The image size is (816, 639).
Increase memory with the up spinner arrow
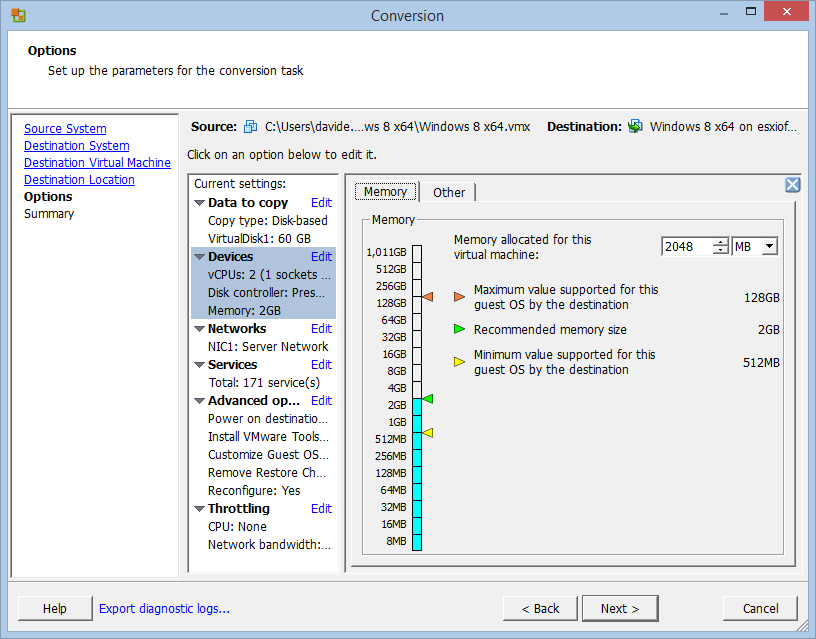coord(721,242)
